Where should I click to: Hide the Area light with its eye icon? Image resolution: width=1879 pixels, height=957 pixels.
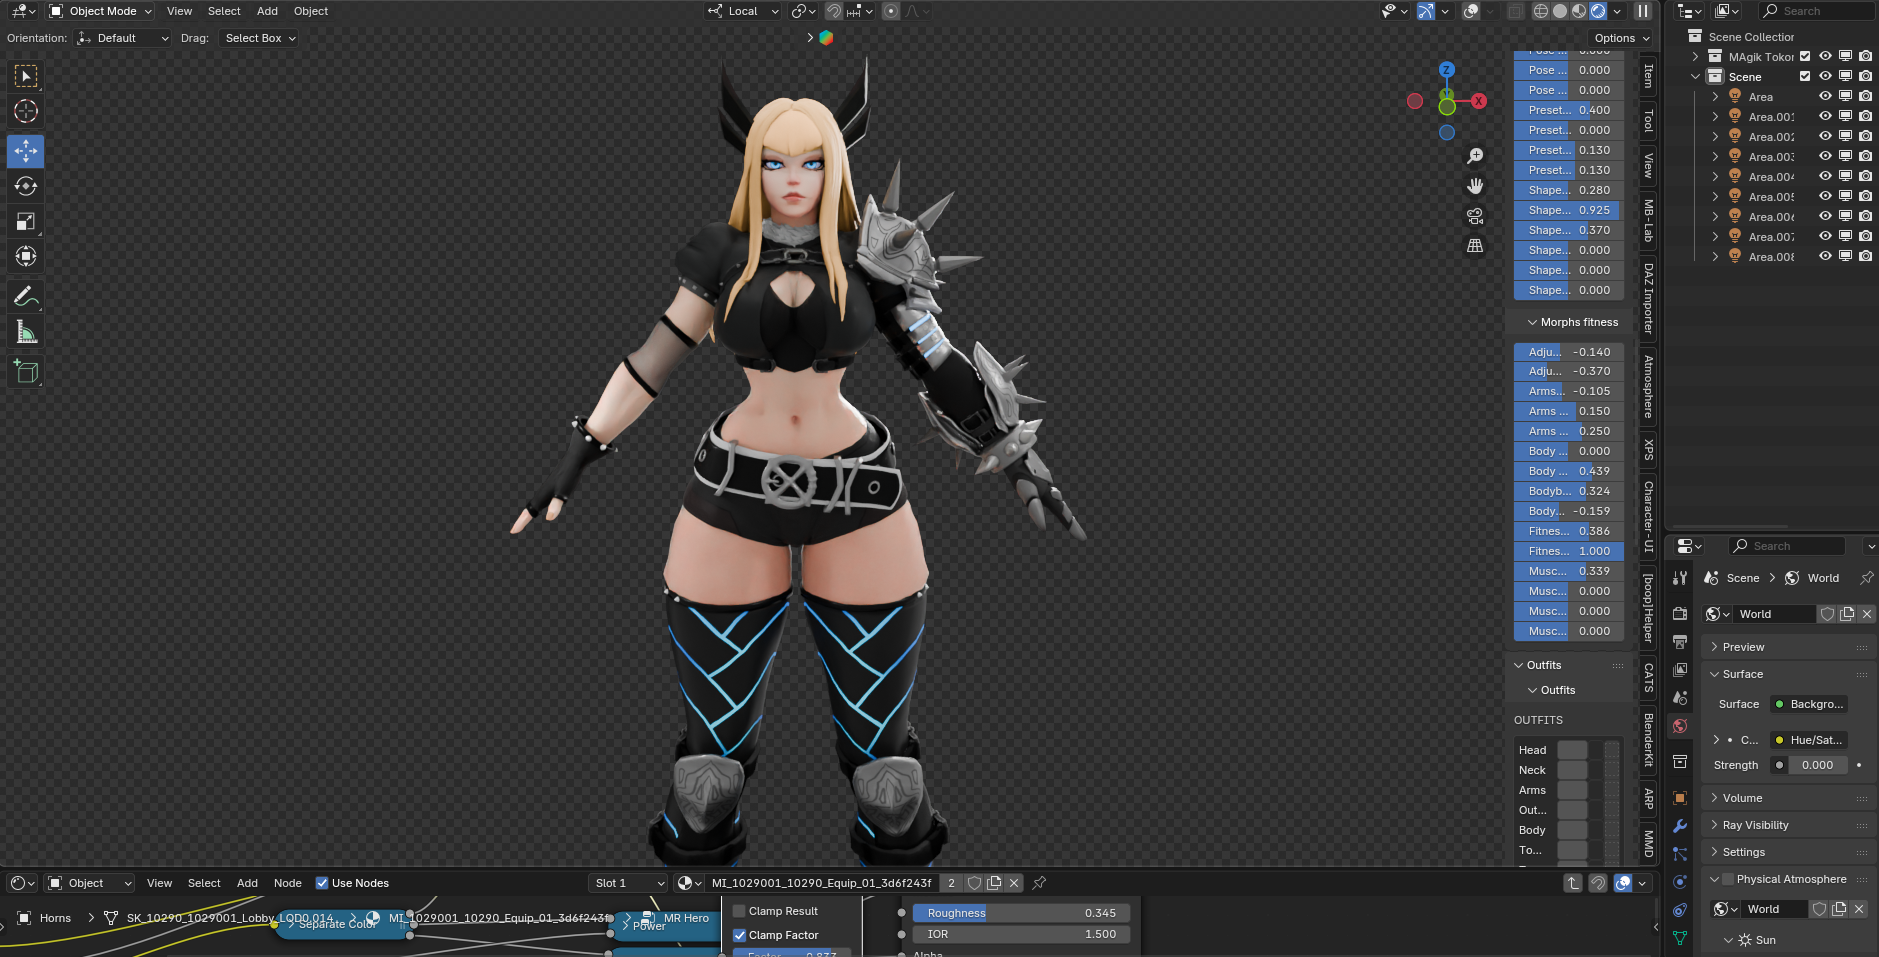(1825, 96)
